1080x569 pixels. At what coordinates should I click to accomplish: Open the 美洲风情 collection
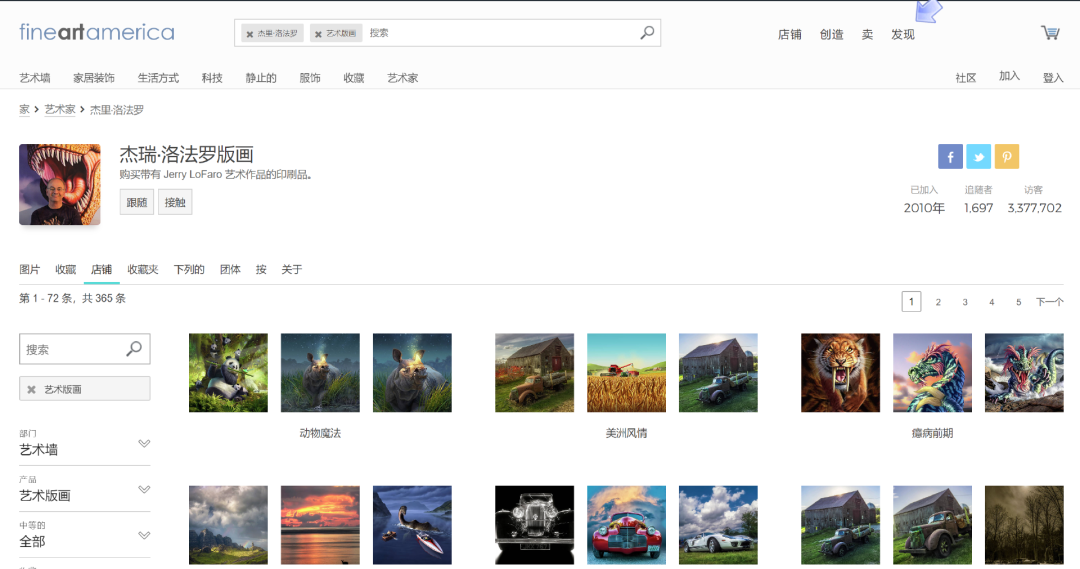[626, 433]
